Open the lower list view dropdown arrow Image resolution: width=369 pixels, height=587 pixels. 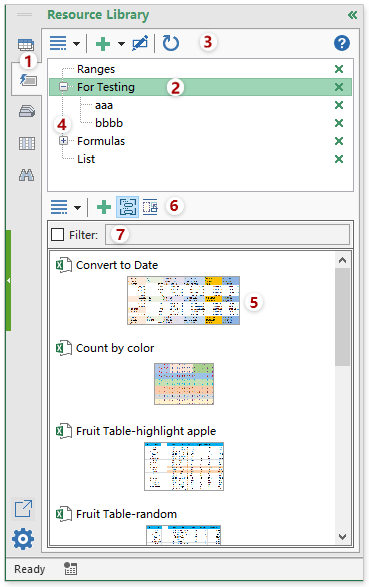[77, 207]
